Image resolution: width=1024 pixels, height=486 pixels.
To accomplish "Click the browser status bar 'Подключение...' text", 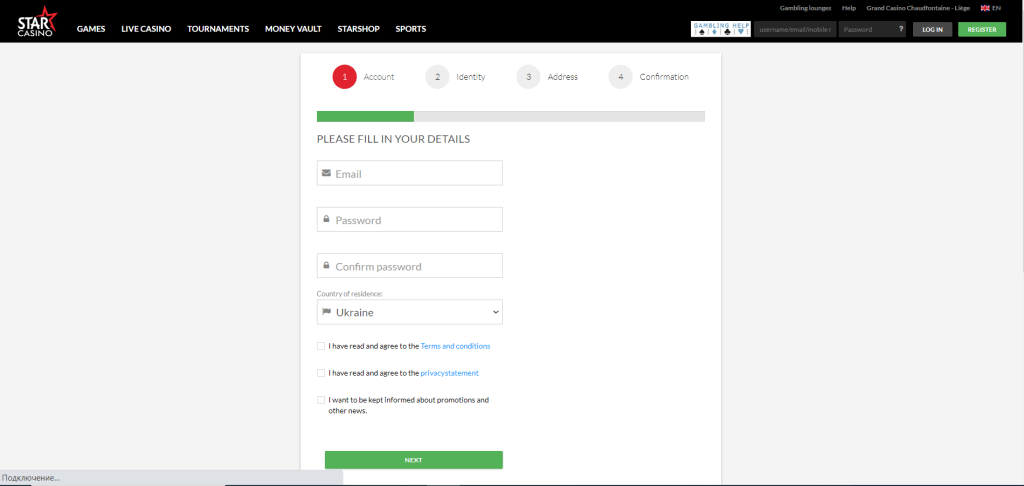I will coord(31,478).
